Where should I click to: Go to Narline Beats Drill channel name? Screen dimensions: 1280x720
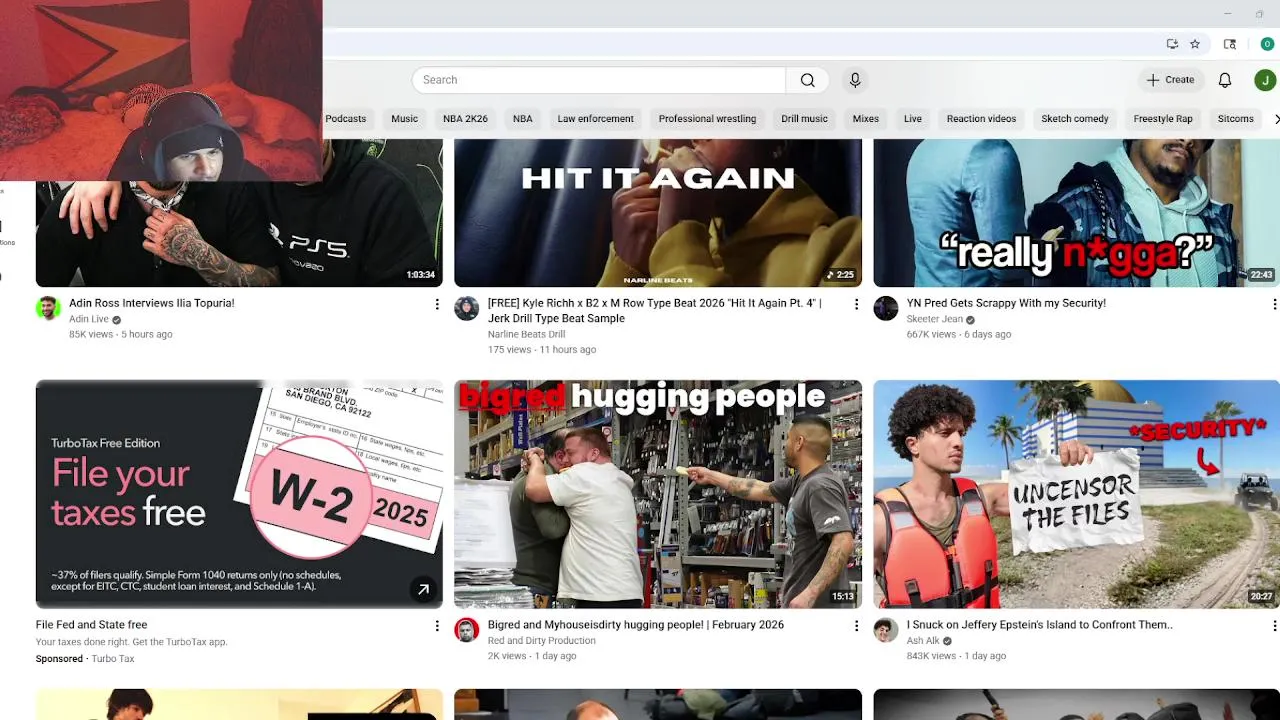pos(526,335)
